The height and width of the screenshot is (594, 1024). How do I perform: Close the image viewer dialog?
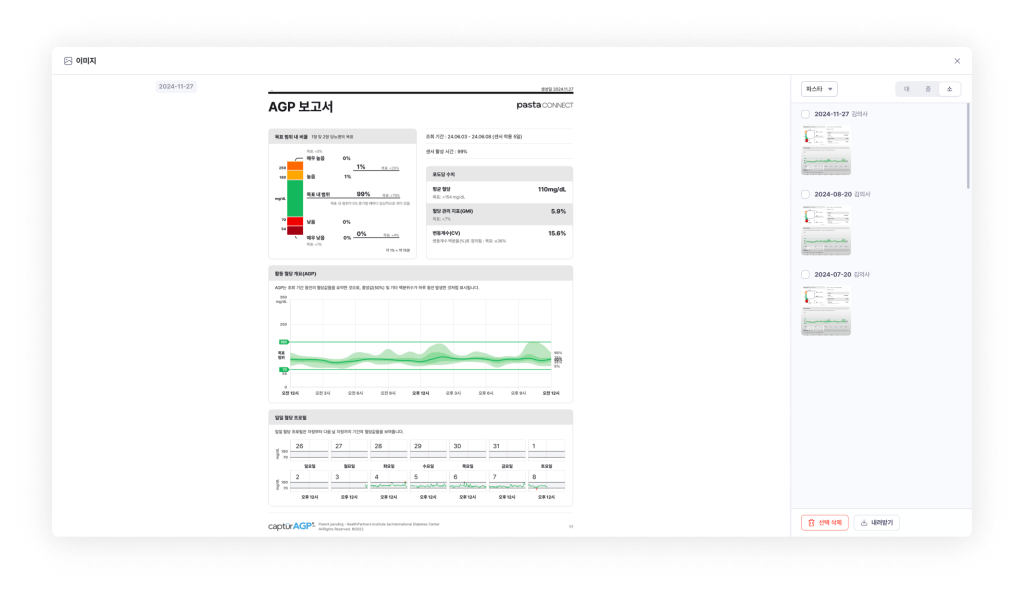(x=957, y=61)
